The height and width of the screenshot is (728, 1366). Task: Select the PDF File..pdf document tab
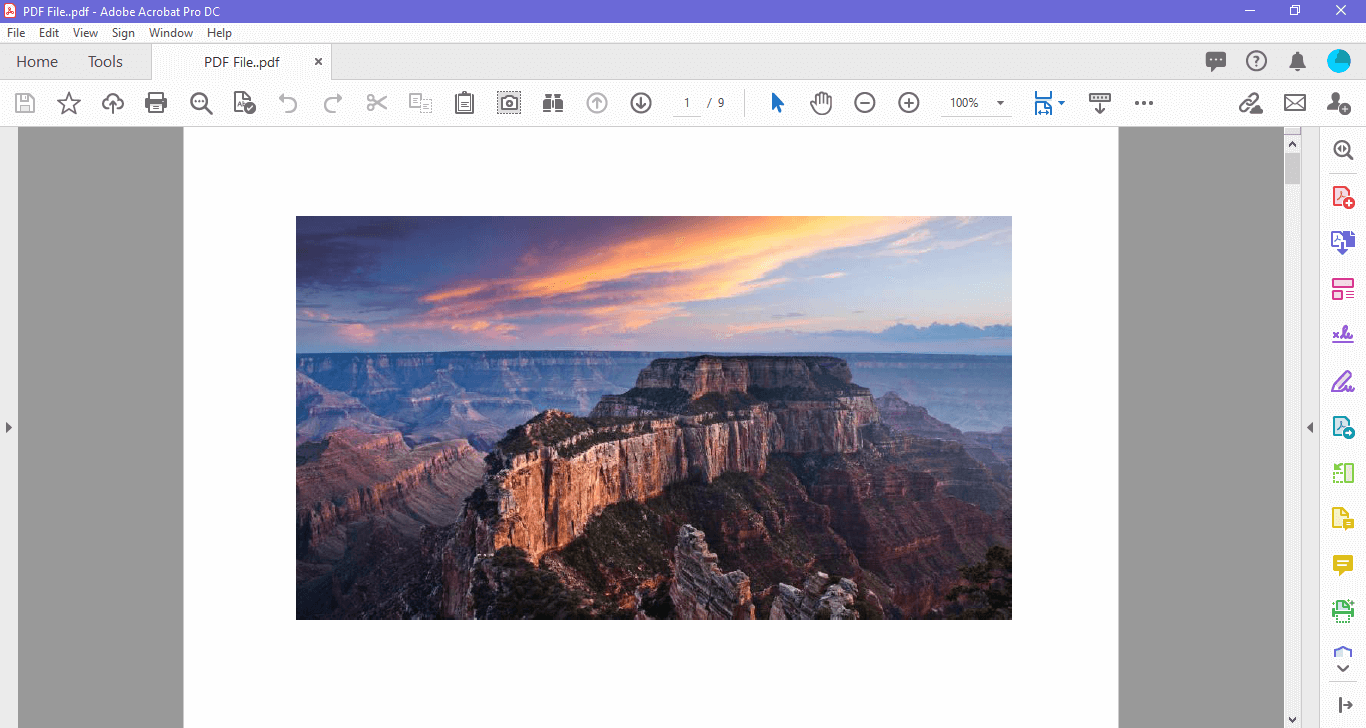tap(241, 62)
